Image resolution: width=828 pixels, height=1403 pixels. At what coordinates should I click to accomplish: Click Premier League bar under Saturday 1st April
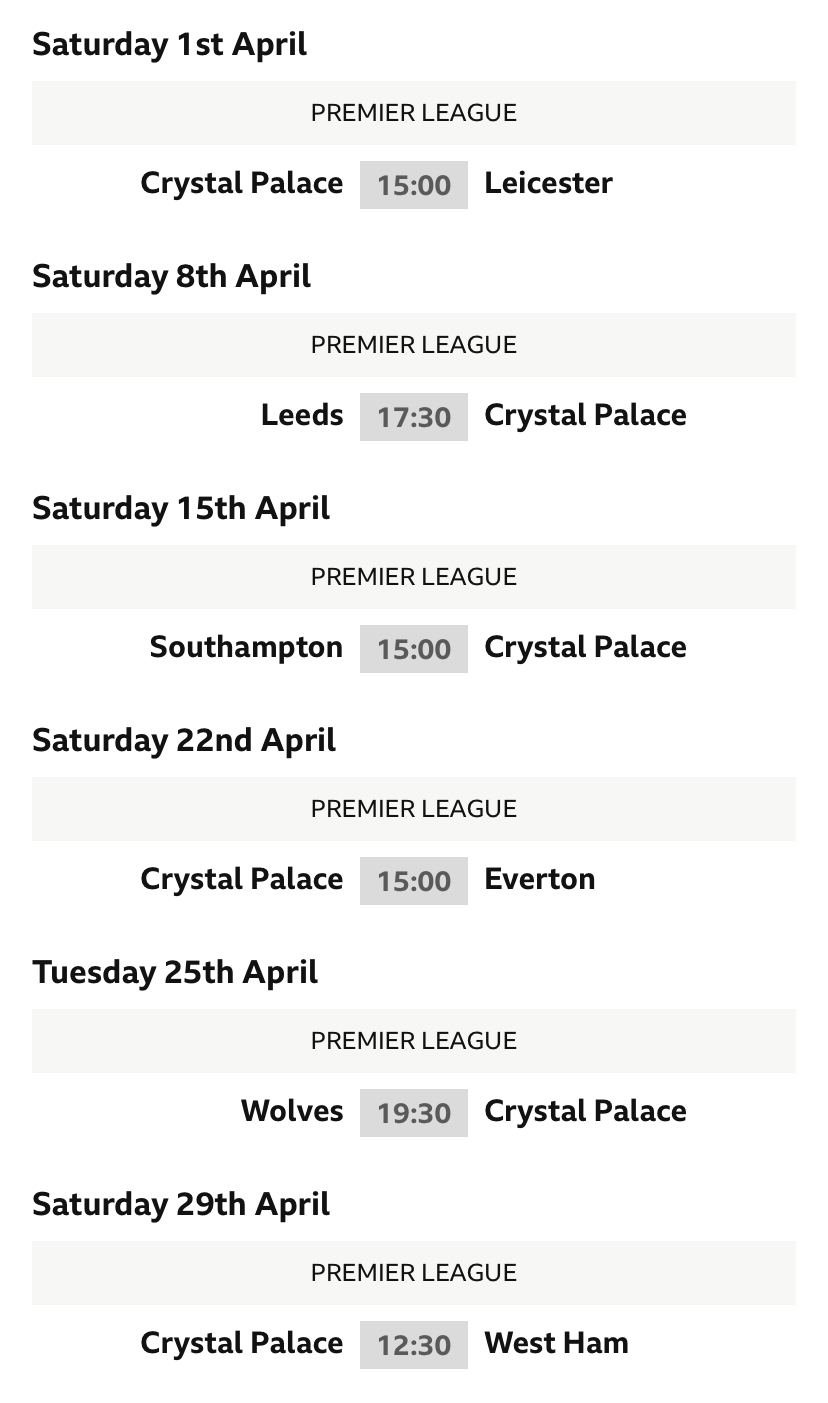tap(414, 113)
